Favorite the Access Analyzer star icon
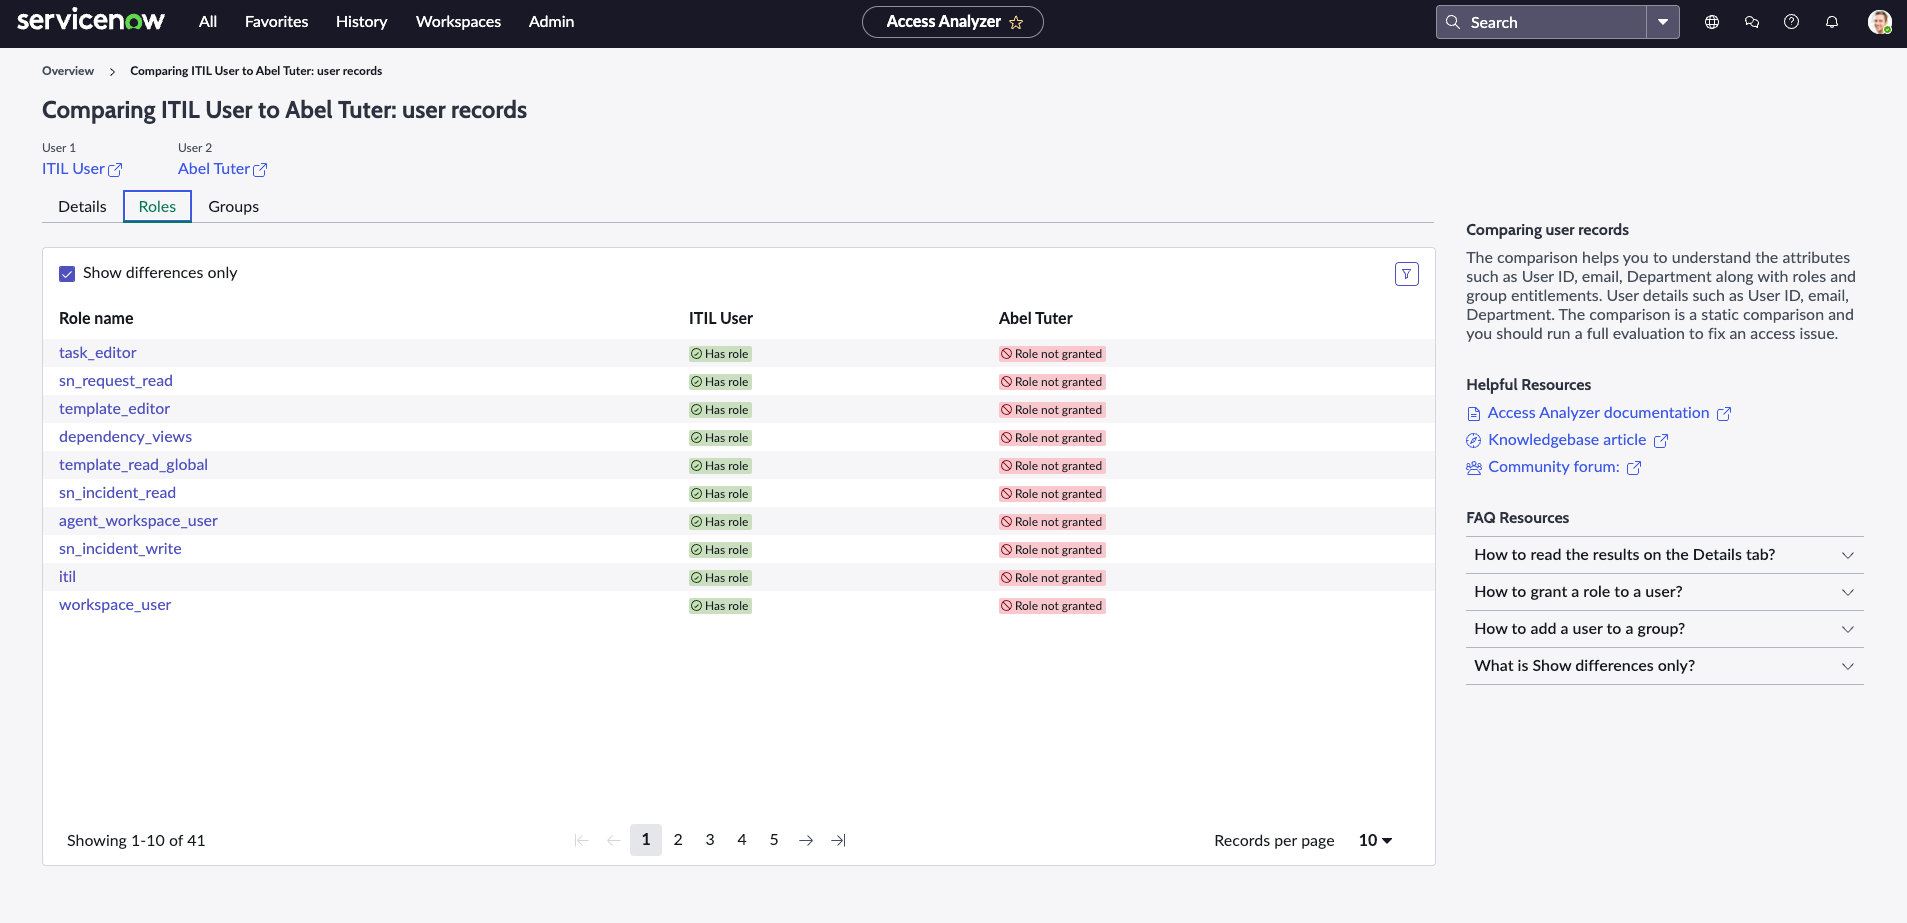The image size is (1907, 923). click(1016, 22)
